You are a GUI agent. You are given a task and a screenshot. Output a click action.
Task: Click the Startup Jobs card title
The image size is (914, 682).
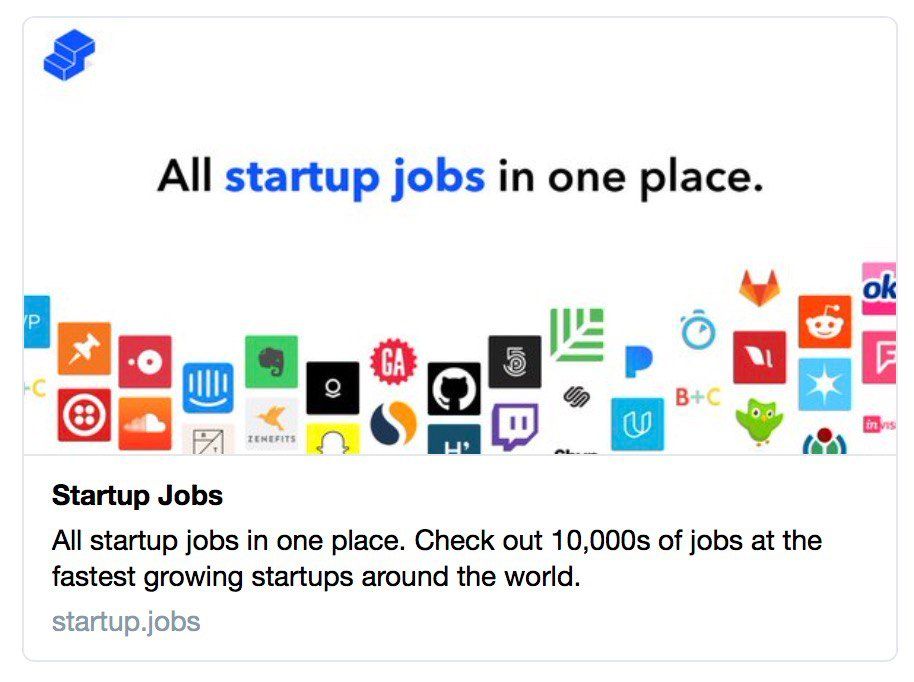[138, 495]
